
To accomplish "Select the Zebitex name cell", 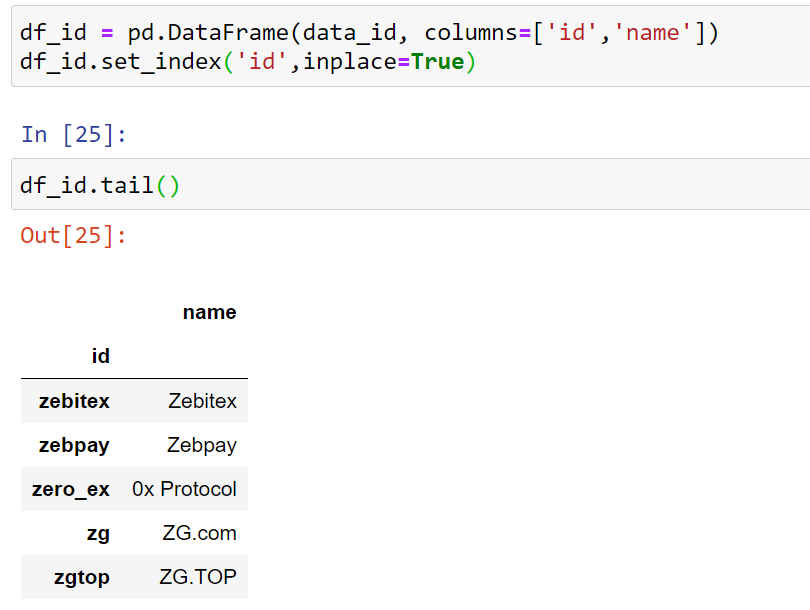I will tap(184, 401).
